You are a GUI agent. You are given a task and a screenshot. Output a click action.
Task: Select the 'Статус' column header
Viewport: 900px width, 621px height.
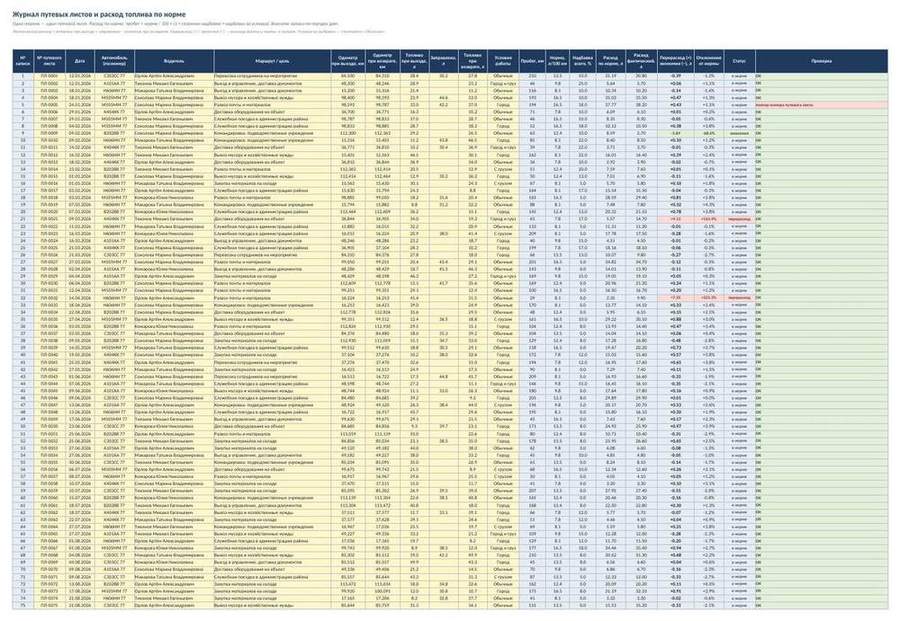point(739,61)
